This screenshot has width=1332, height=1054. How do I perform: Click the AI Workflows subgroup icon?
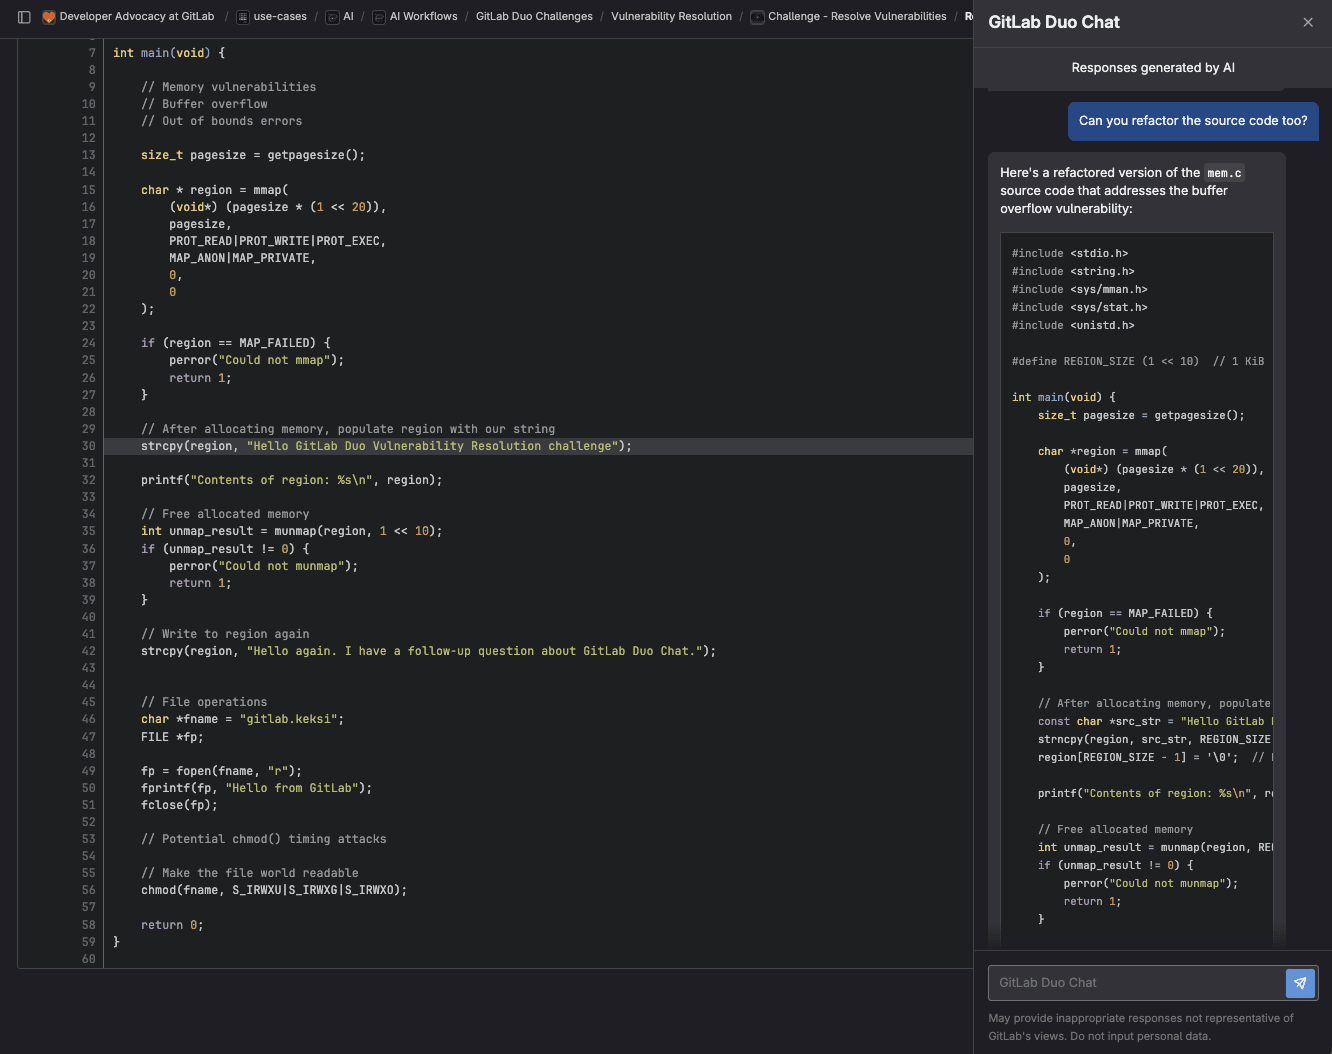click(379, 17)
